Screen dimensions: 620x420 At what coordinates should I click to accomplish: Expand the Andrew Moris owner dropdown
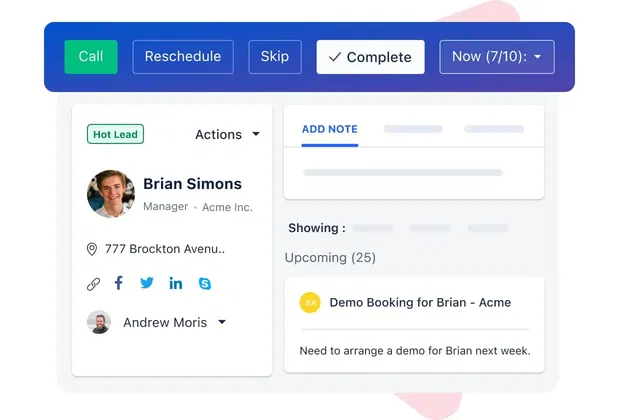[x=221, y=322]
